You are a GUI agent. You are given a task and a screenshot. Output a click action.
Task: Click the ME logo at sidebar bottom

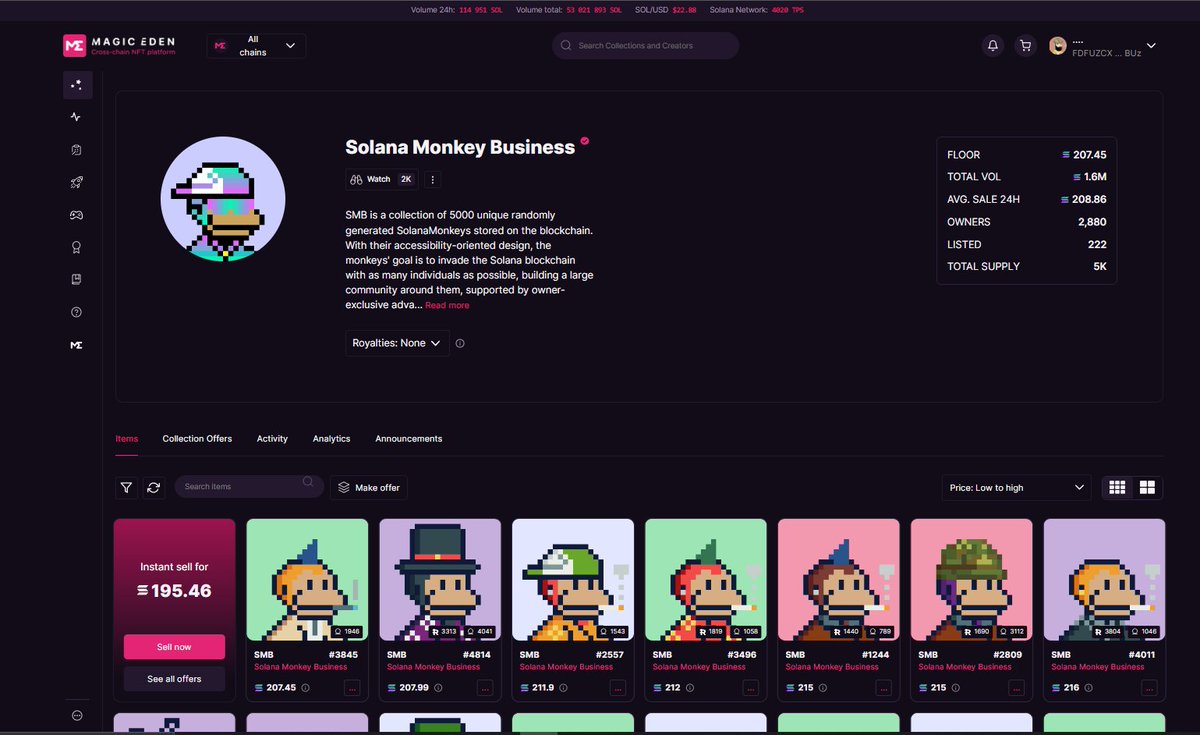pyautogui.click(x=77, y=345)
